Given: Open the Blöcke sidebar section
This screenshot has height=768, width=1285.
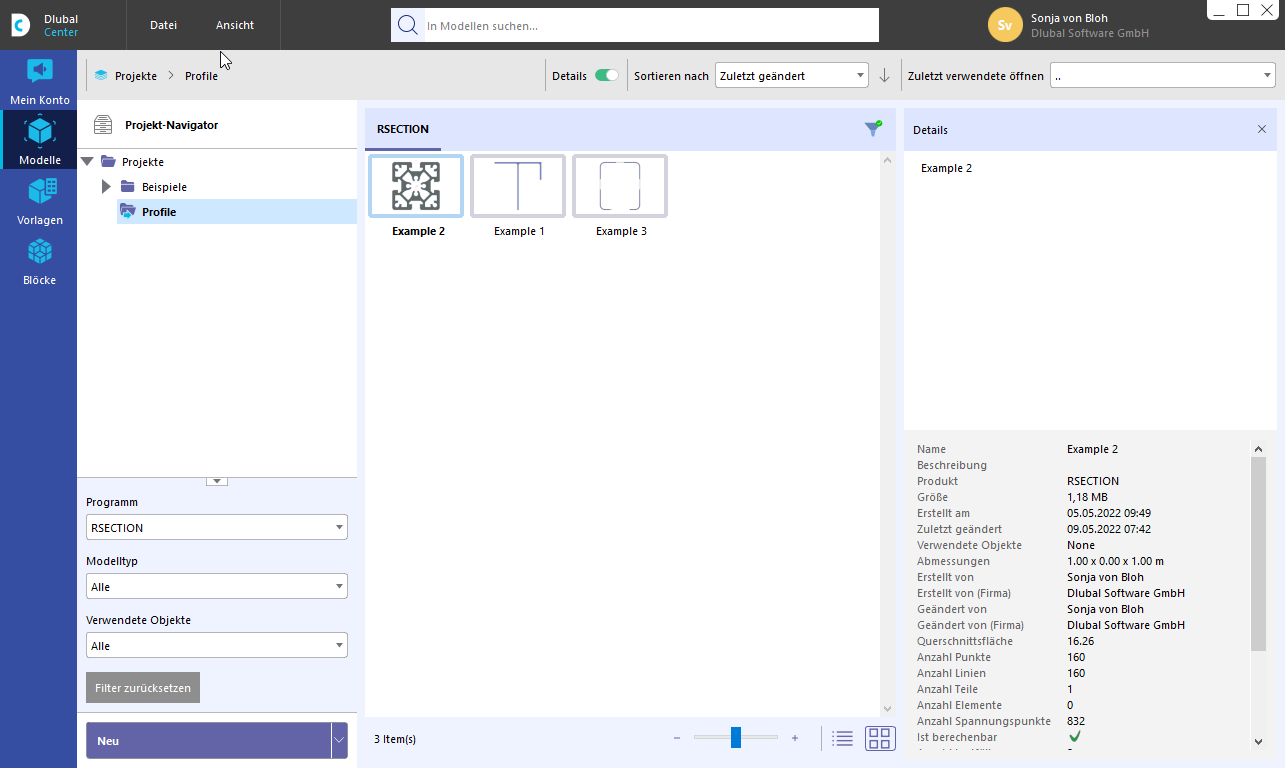Looking at the screenshot, I should 40,259.
